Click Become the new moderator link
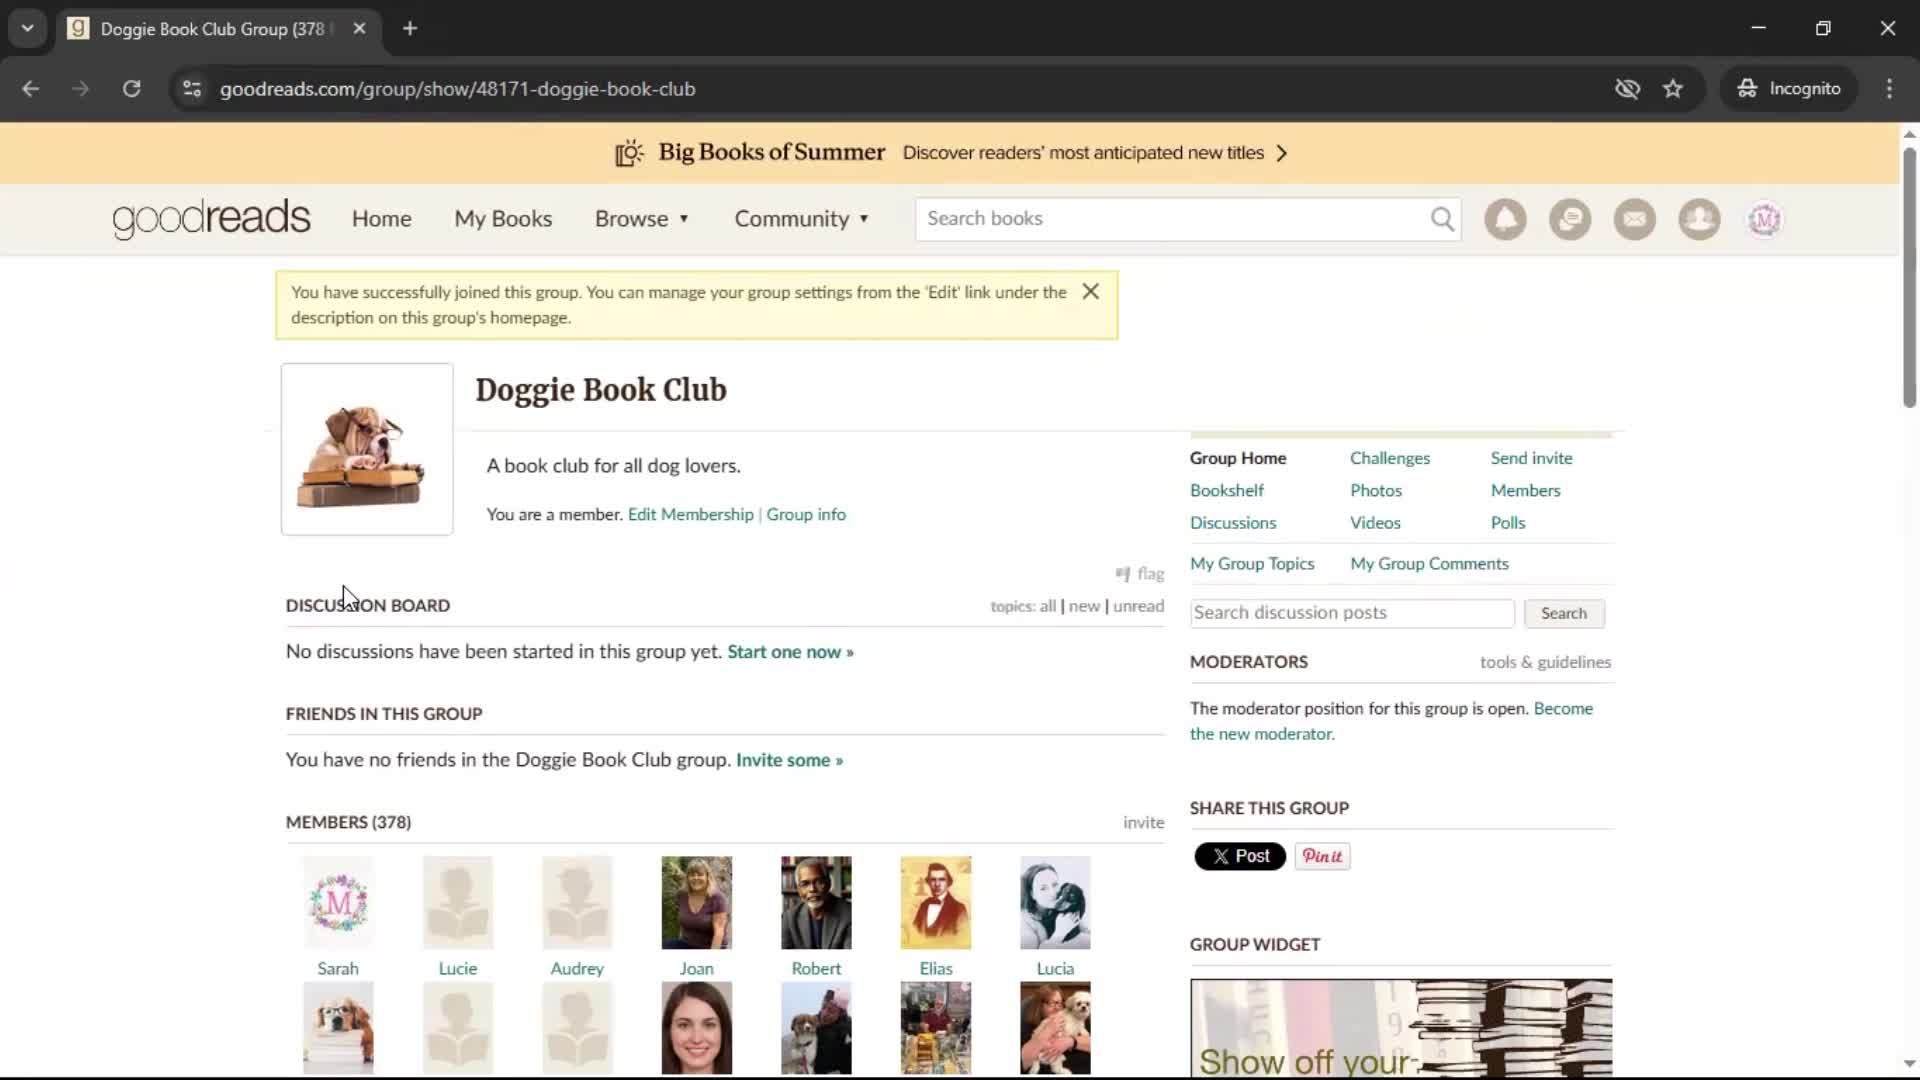This screenshot has width=1920, height=1080. pos(1391,721)
